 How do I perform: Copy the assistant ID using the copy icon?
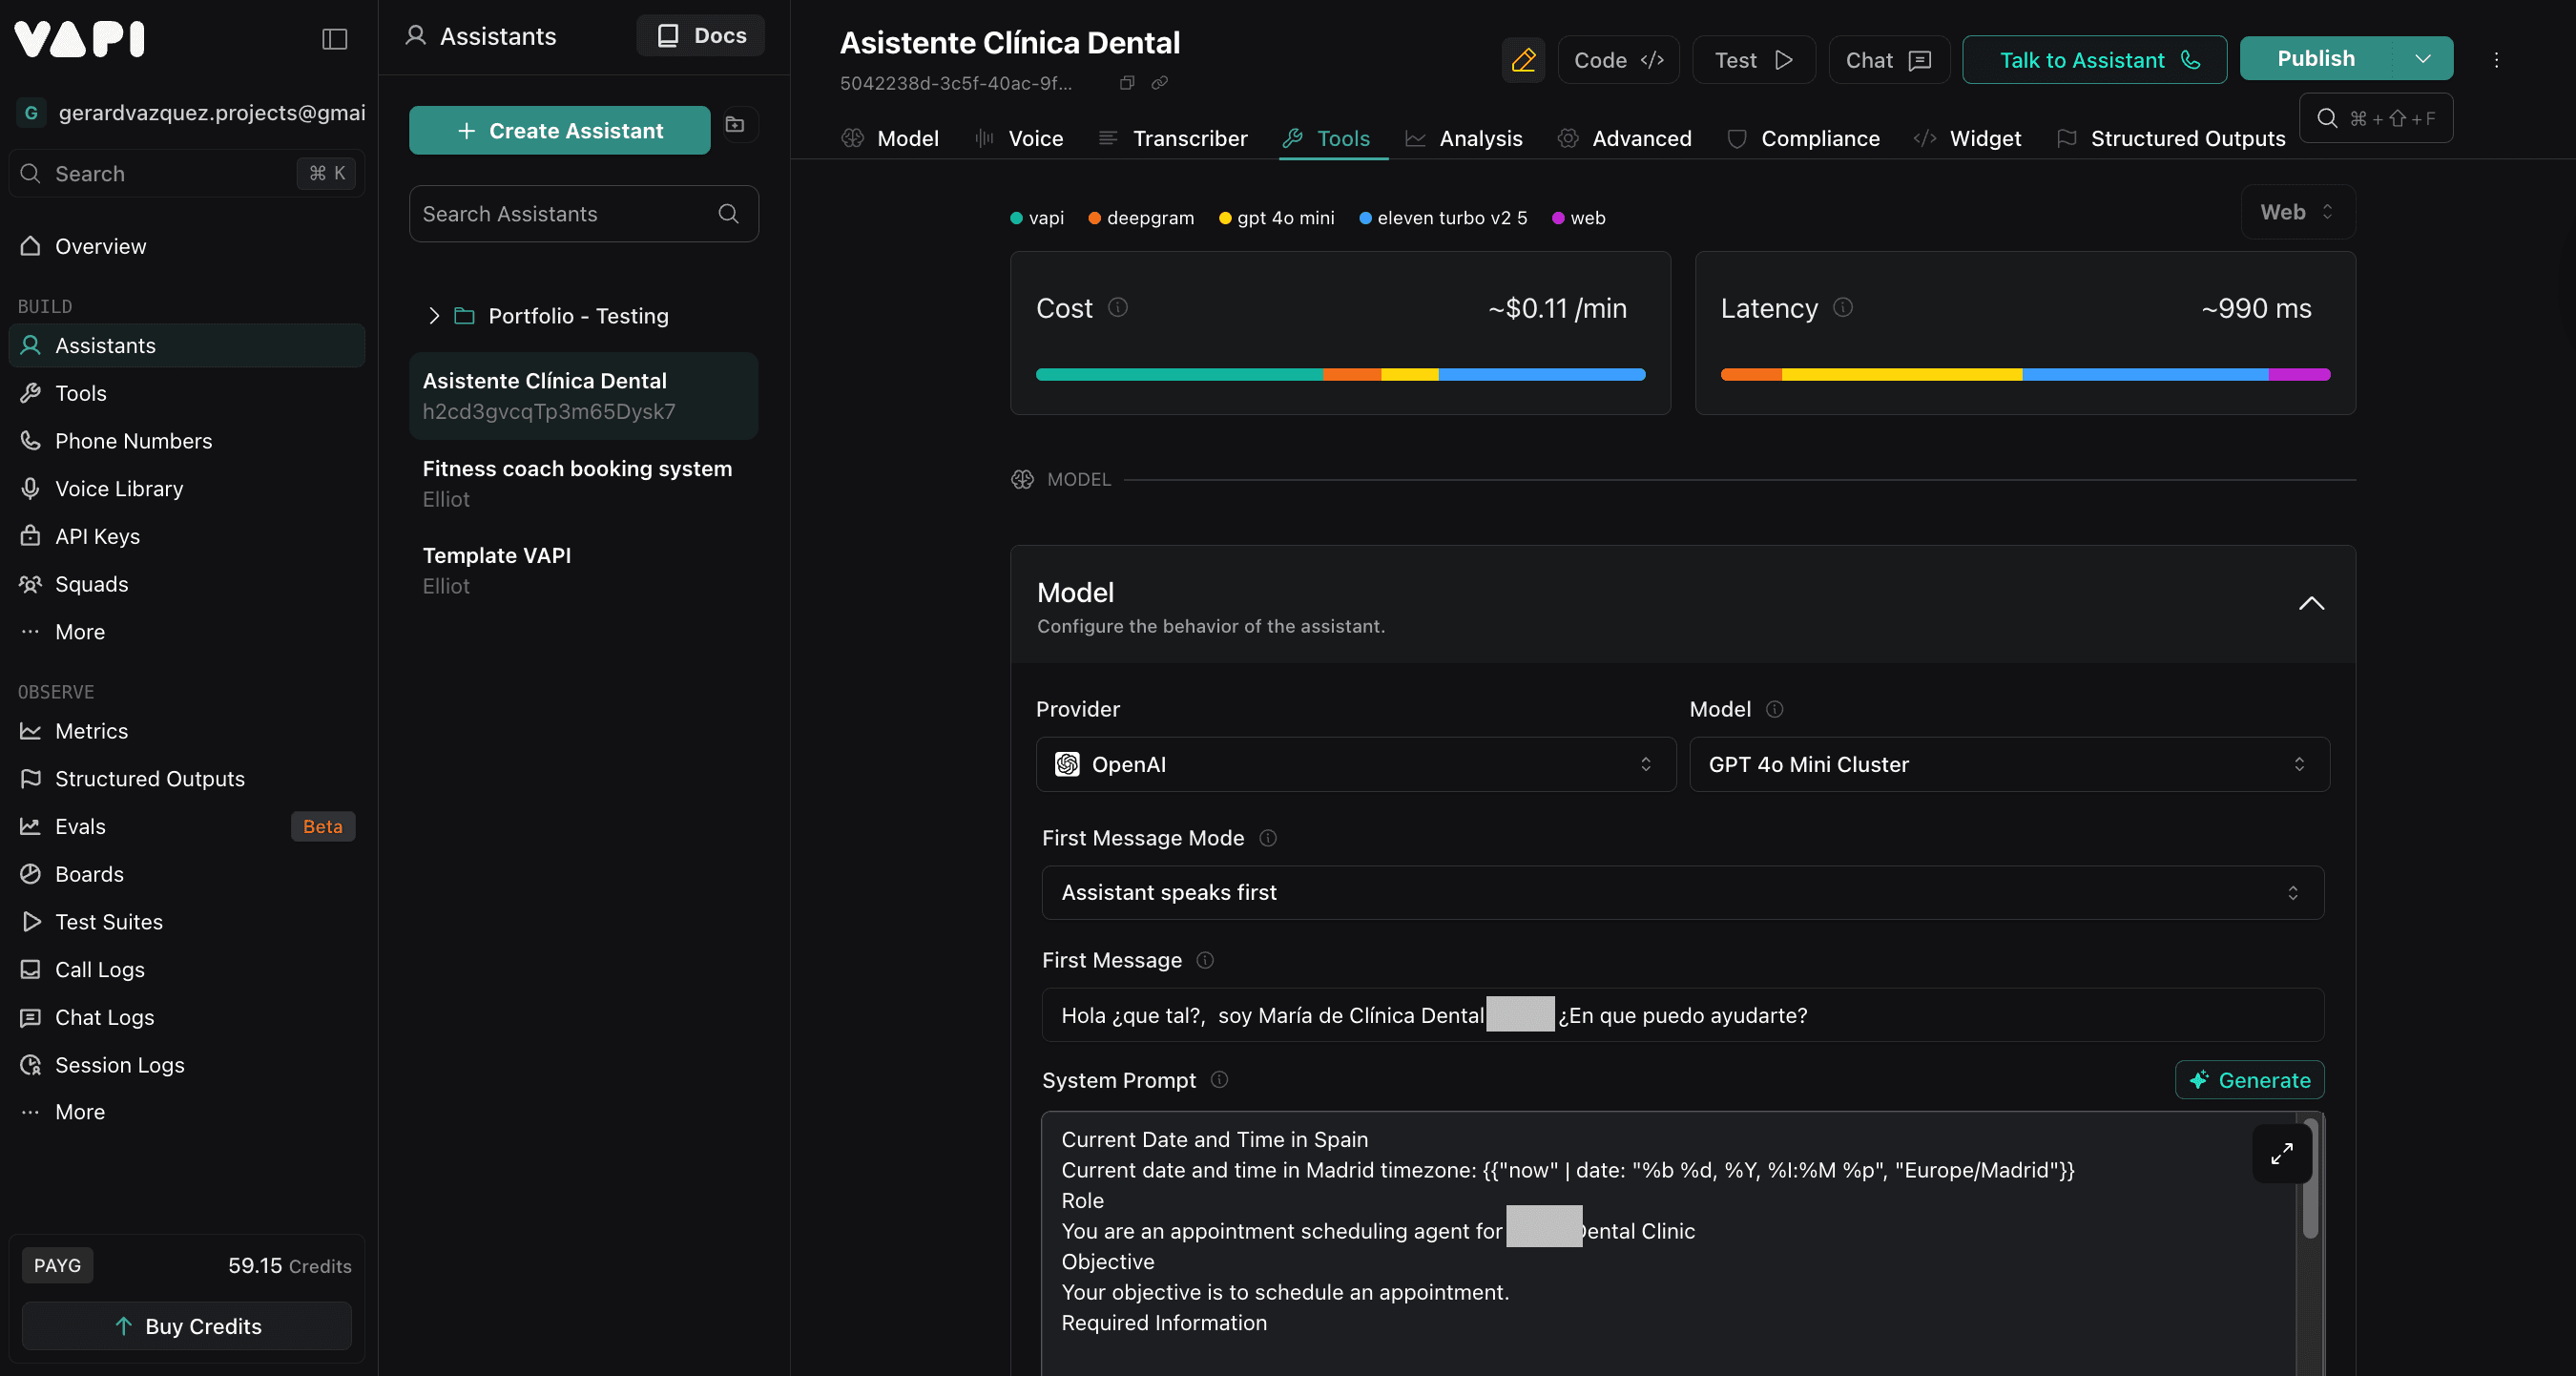(1126, 83)
